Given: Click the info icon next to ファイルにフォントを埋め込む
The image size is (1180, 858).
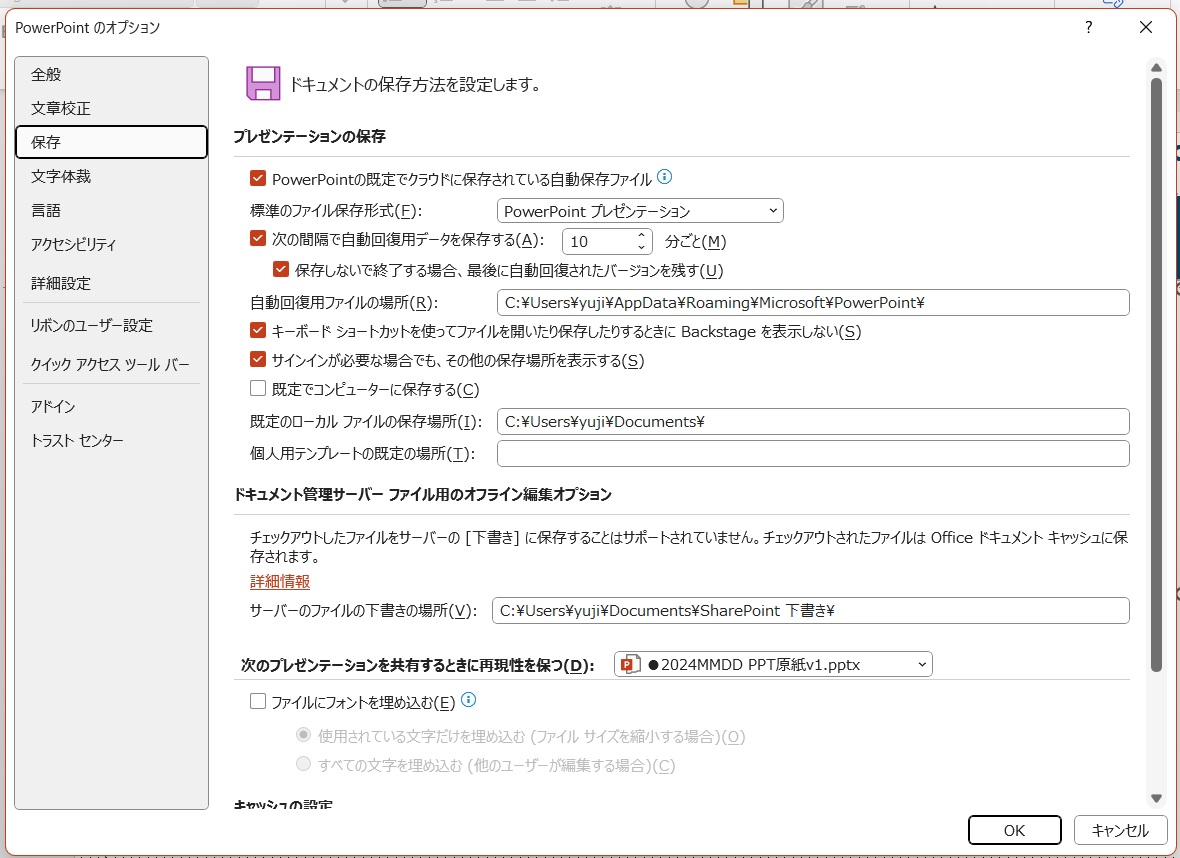Looking at the screenshot, I should click(468, 700).
